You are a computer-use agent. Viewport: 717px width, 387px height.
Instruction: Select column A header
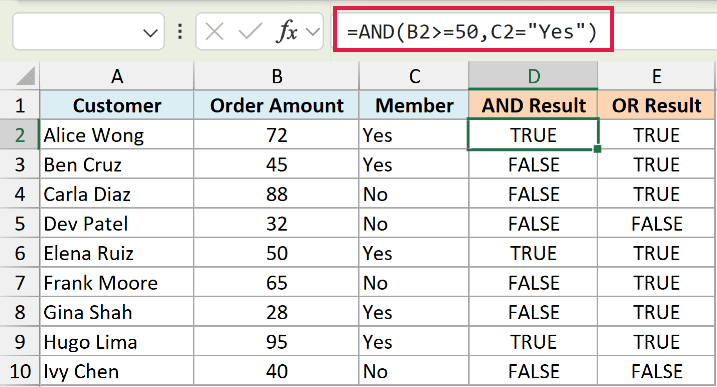coord(117,76)
